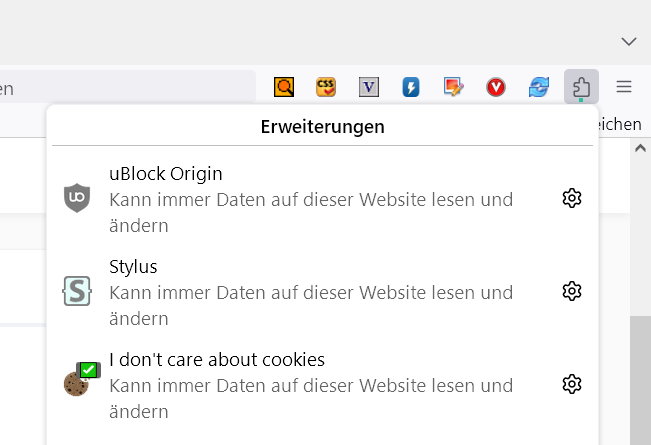Expand the tab list chevron

[629, 41]
